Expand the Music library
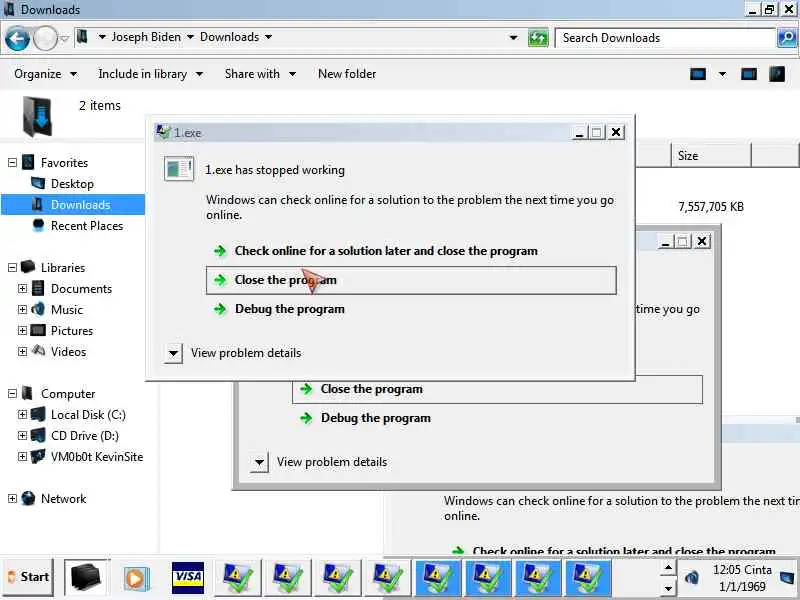The image size is (800, 600). [x=22, y=309]
